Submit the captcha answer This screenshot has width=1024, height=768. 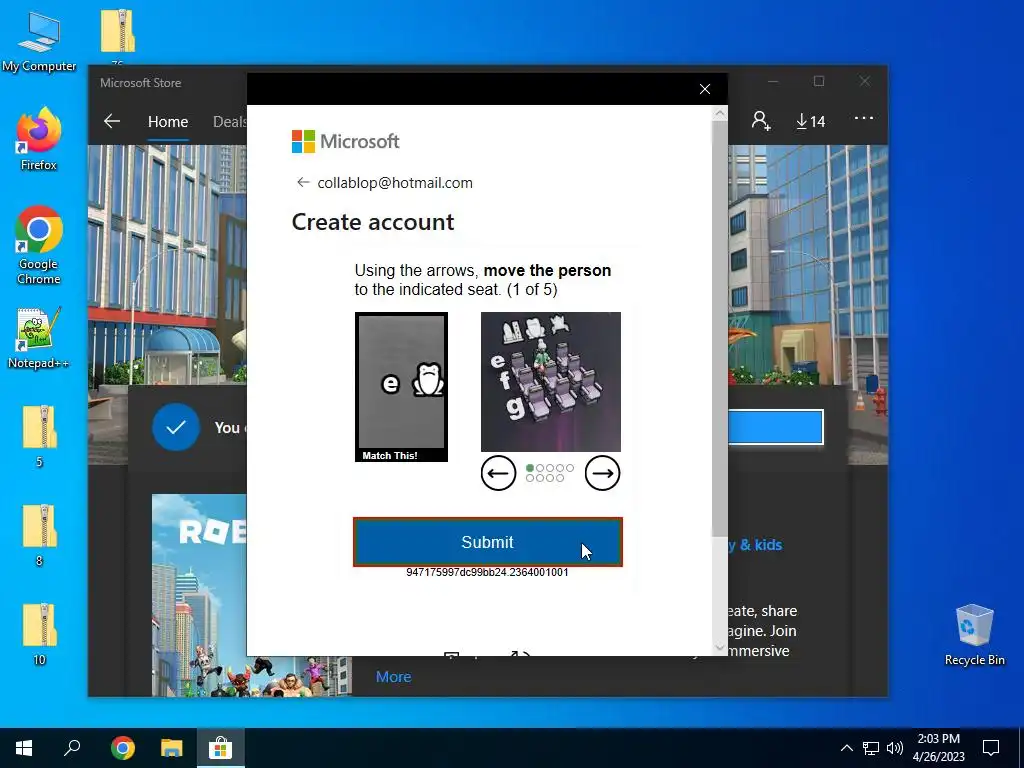coord(488,542)
